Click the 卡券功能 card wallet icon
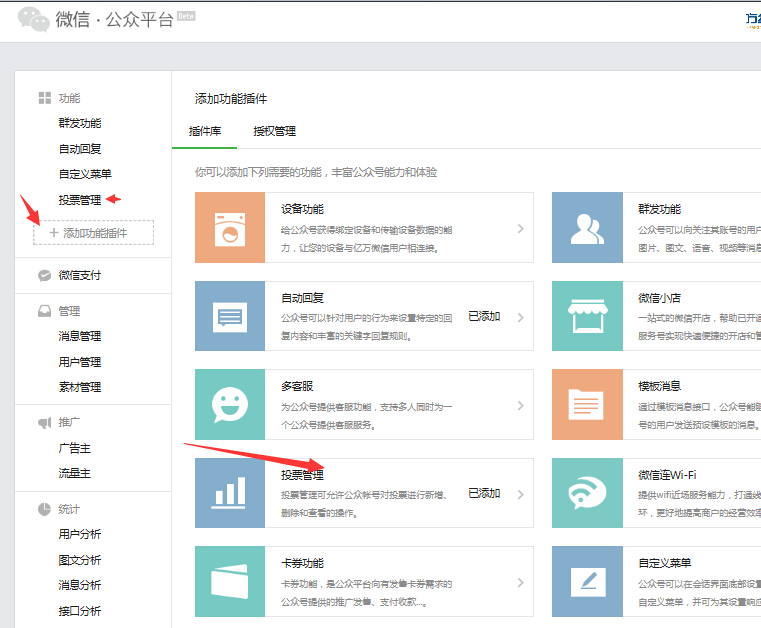Viewport: 761px width, 628px height. 230,581
